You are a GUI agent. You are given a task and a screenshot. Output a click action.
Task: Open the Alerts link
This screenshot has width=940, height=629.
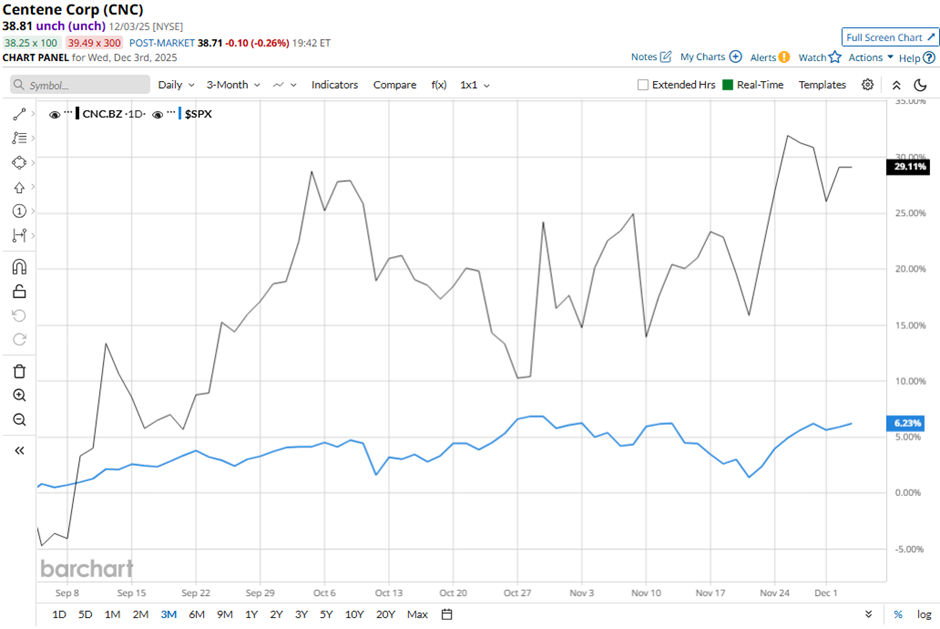763,58
